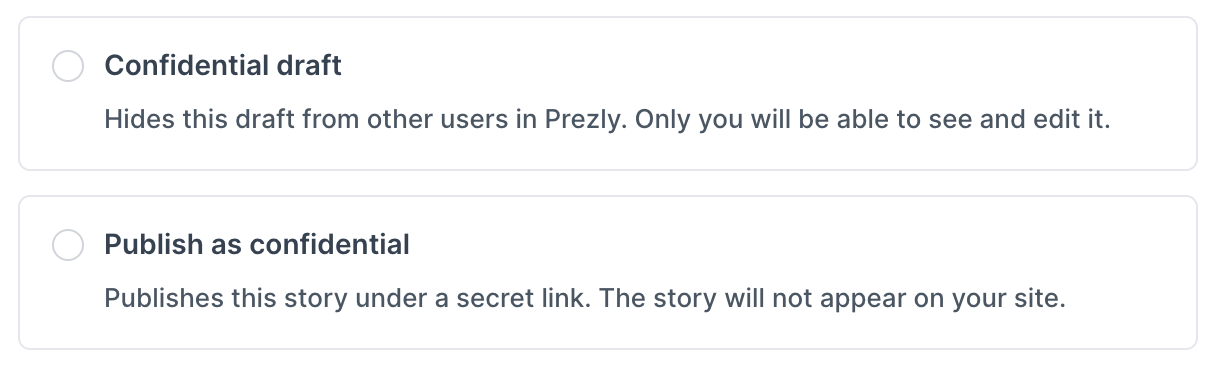Choose the Publish as confidential option card
The height and width of the screenshot is (370, 1222).
608,272
